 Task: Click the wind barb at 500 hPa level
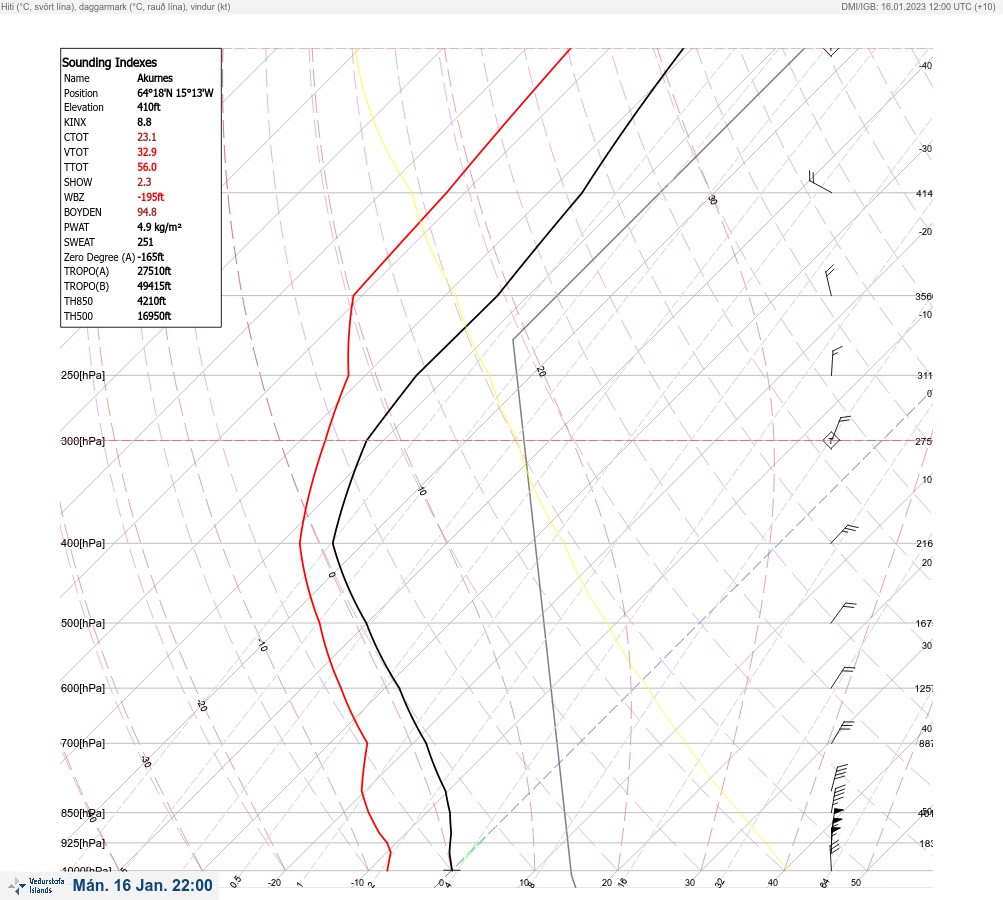pyautogui.click(x=843, y=613)
